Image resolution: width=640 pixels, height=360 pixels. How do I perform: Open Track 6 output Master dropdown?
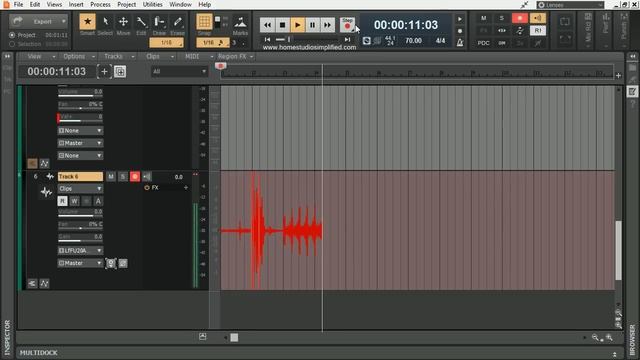tap(80, 263)
